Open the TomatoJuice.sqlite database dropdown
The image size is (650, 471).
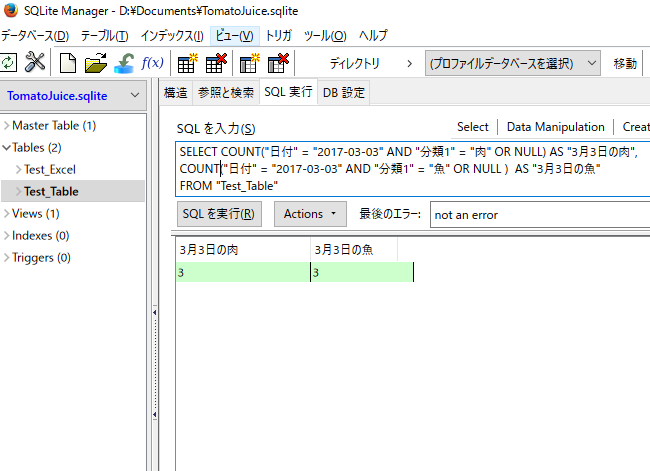[75, 96]
